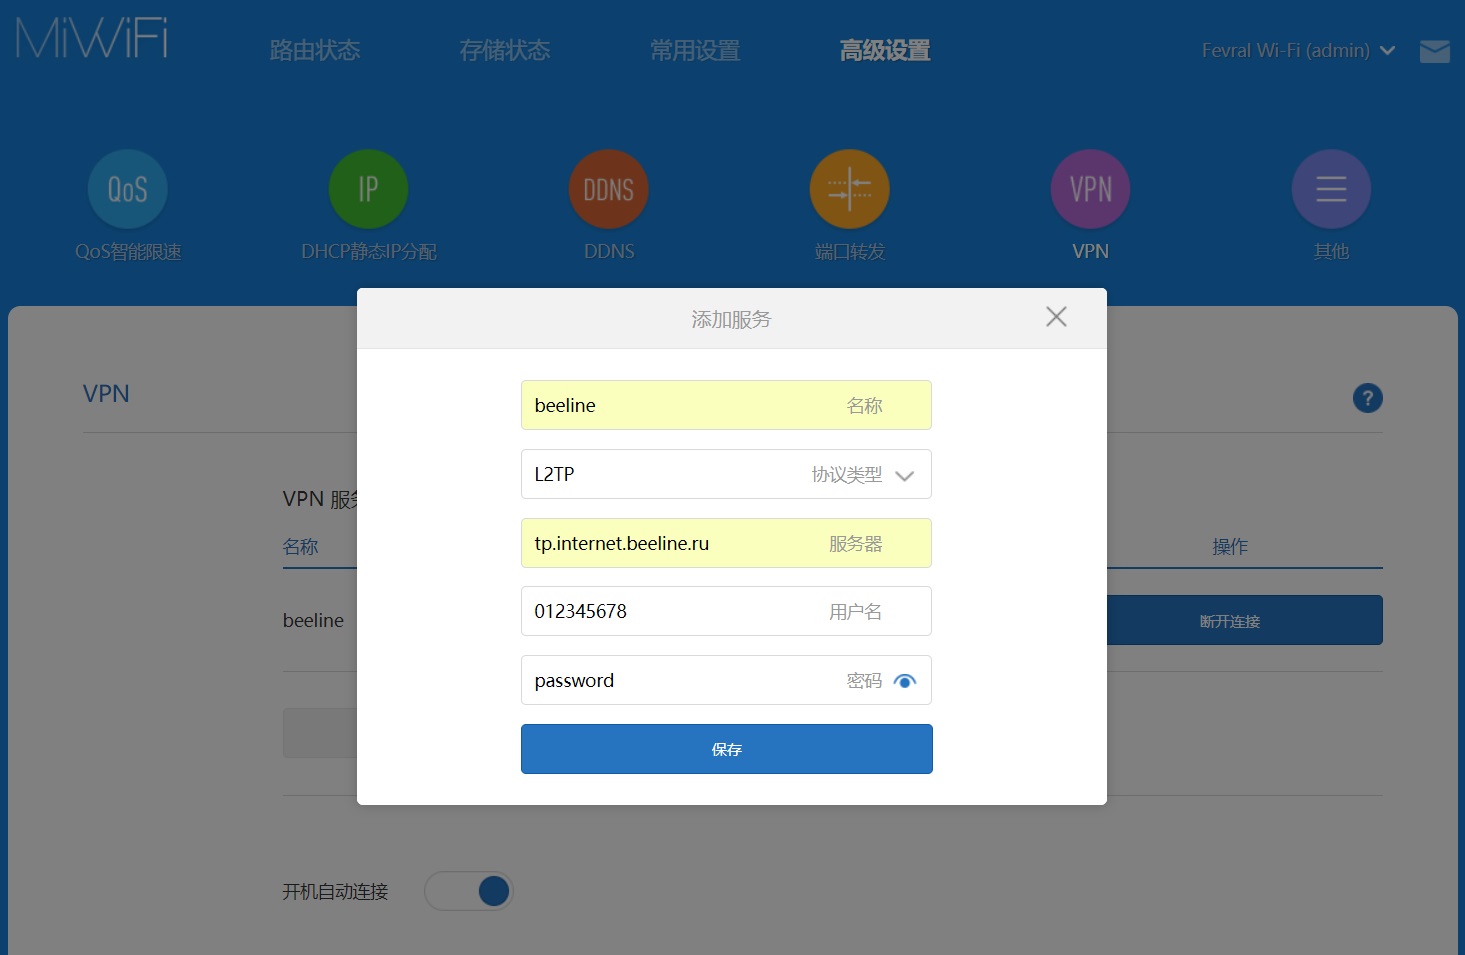The height and width of the screenshot is (955, 1465).
Task: Click the password input field
Action: point(726,680)
